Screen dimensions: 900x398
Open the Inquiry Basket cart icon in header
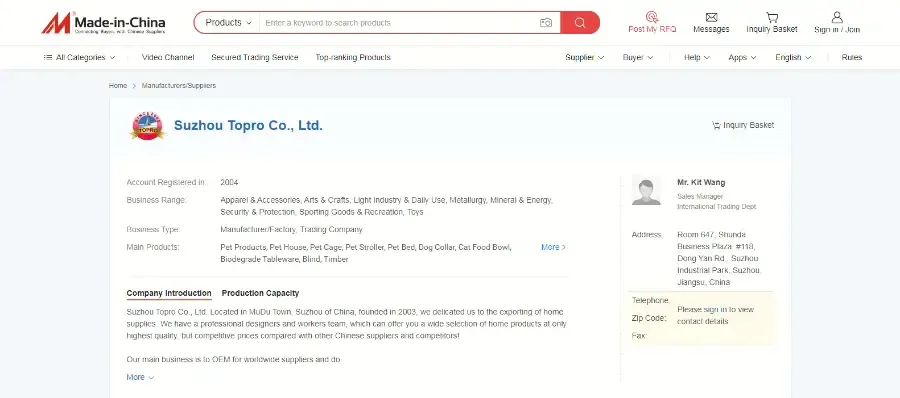point(771,17)
